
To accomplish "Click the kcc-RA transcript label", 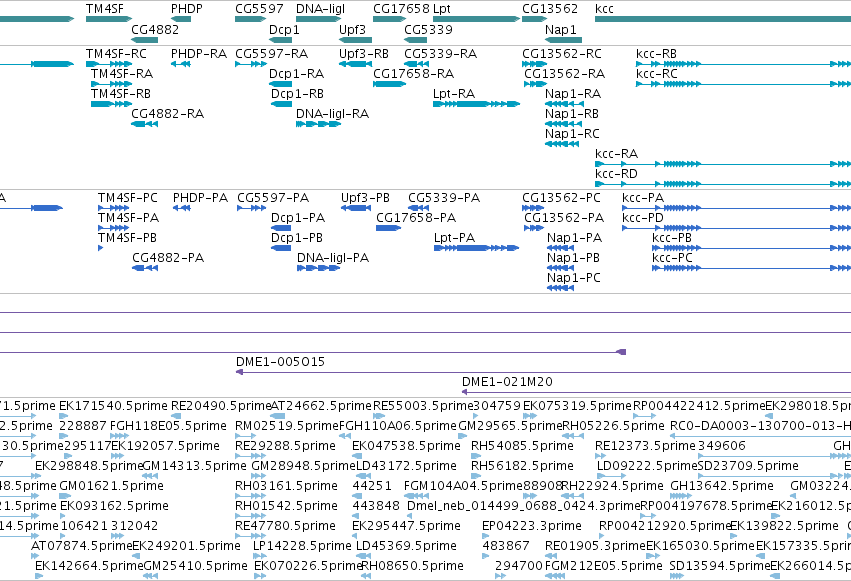I will pyautogui.click(x=616, y=154).
